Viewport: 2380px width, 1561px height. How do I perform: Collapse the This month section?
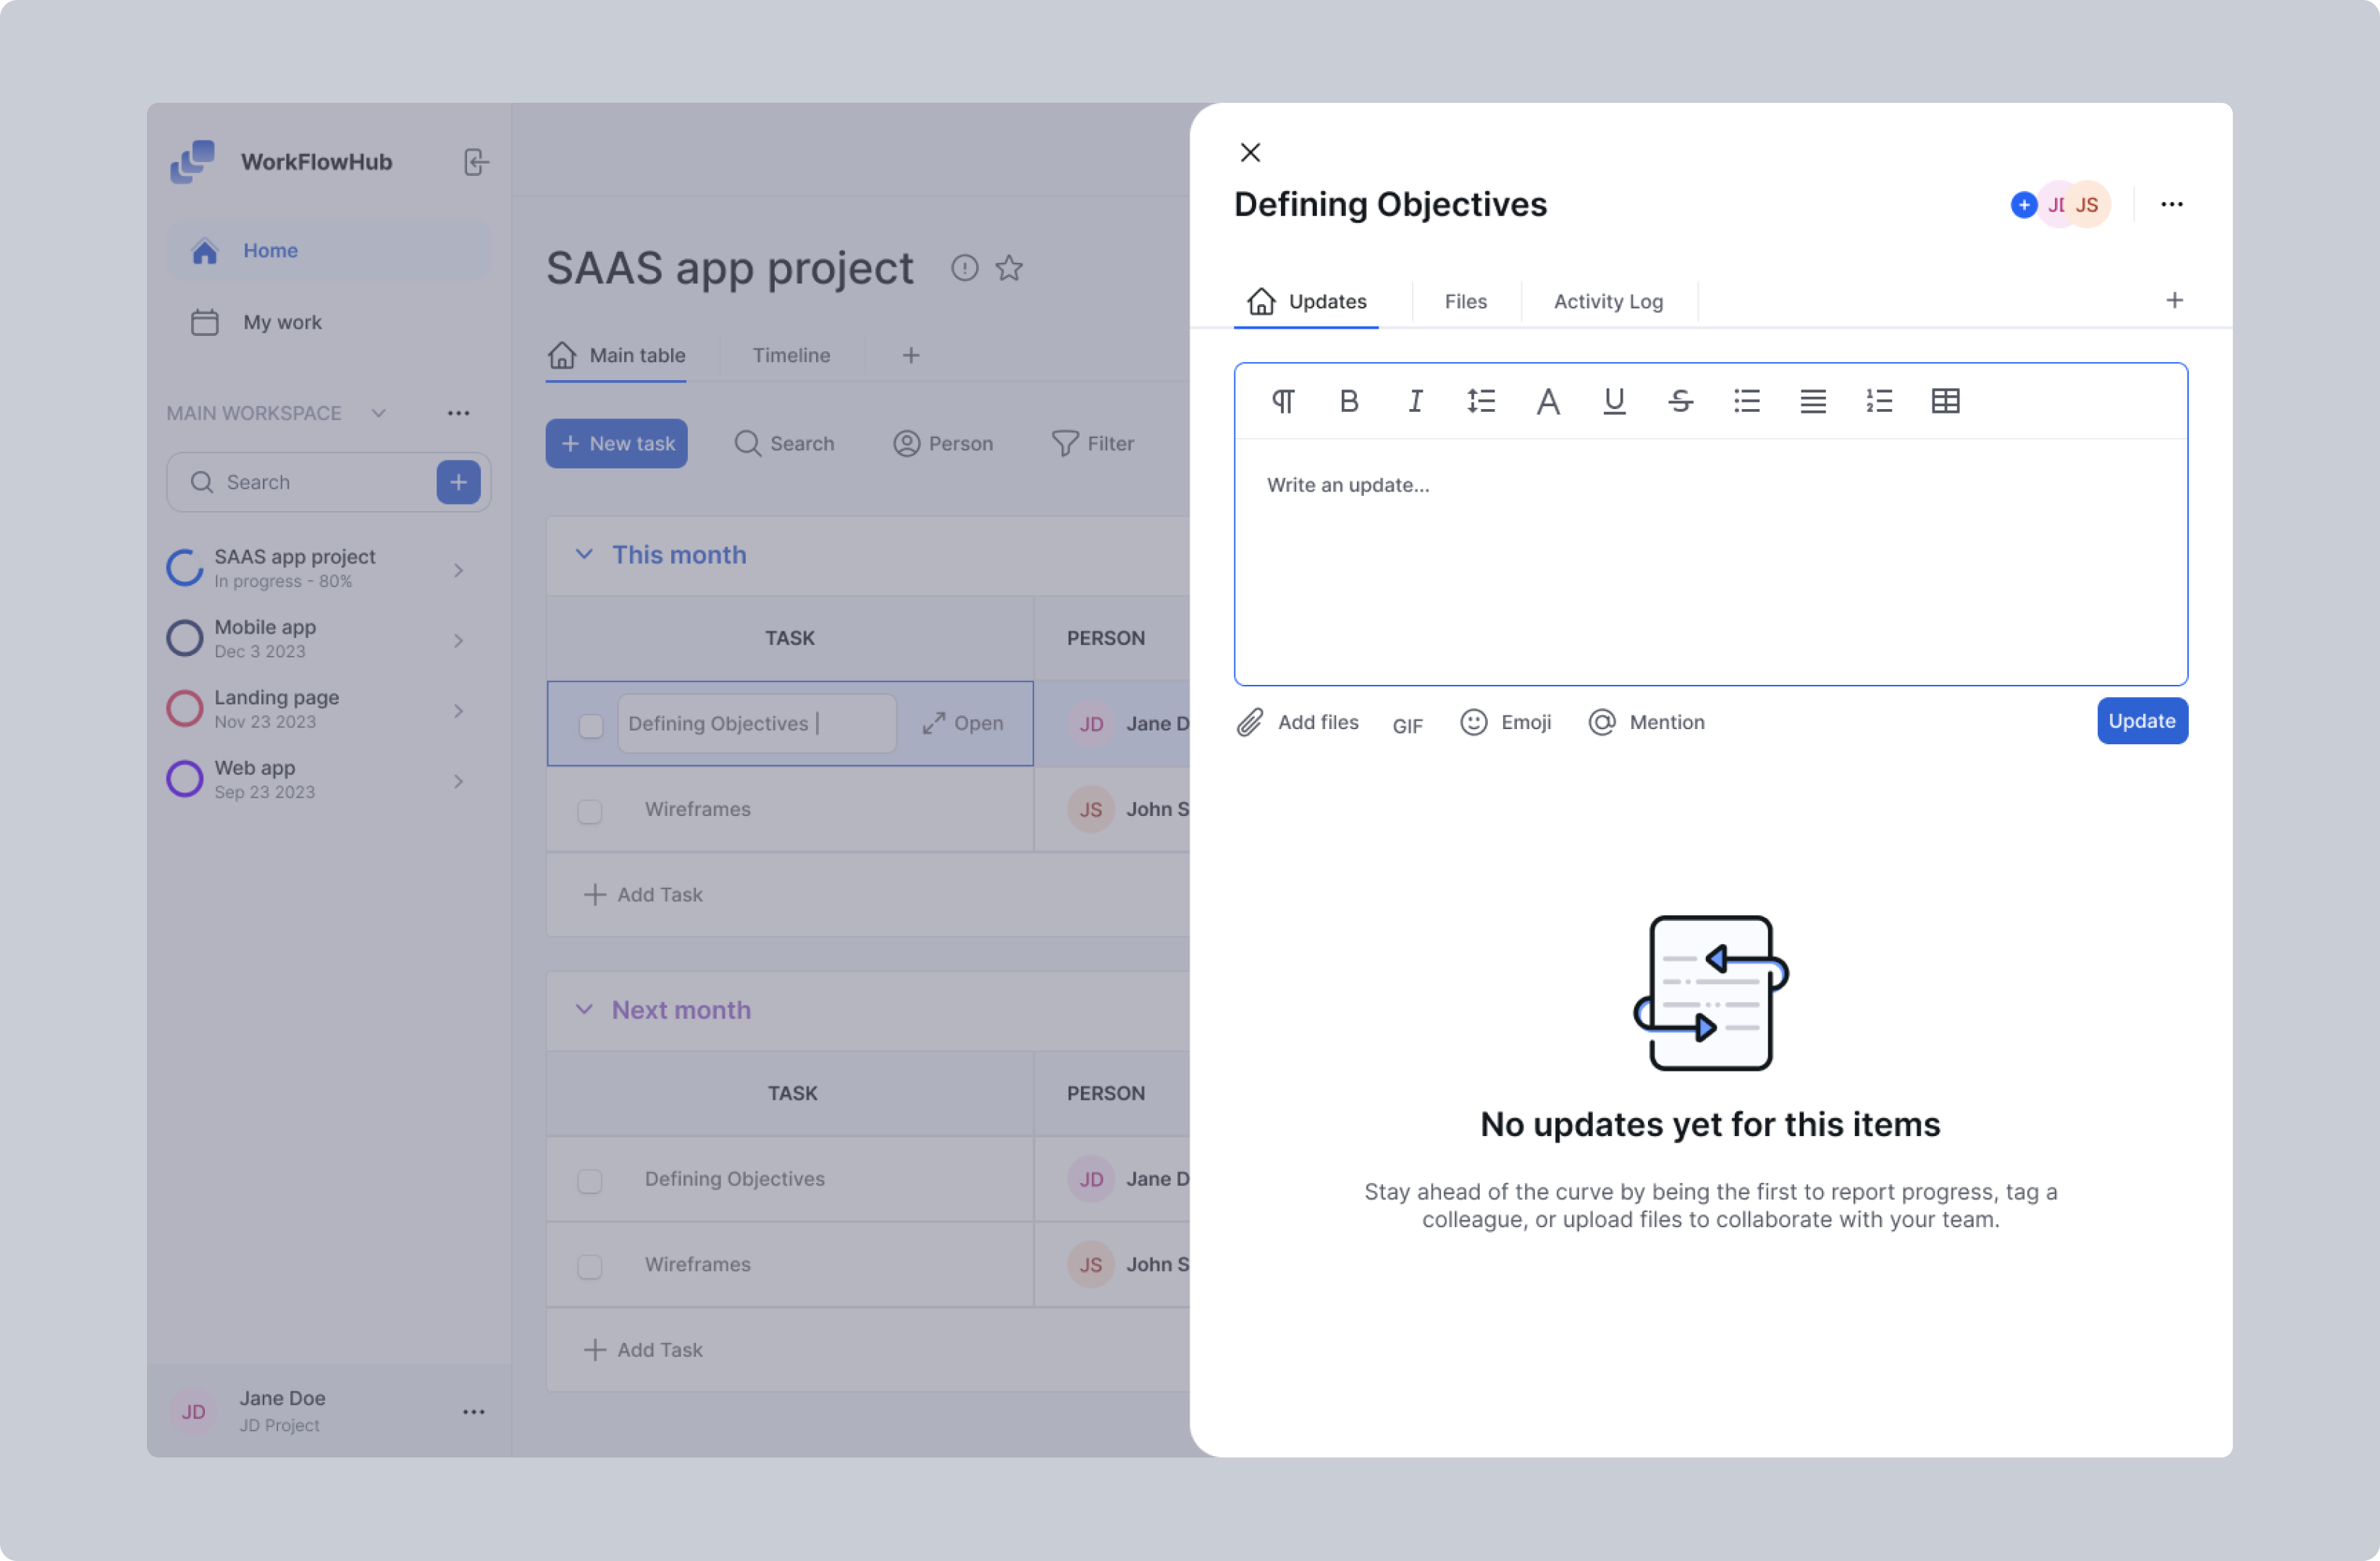point(585,554)
